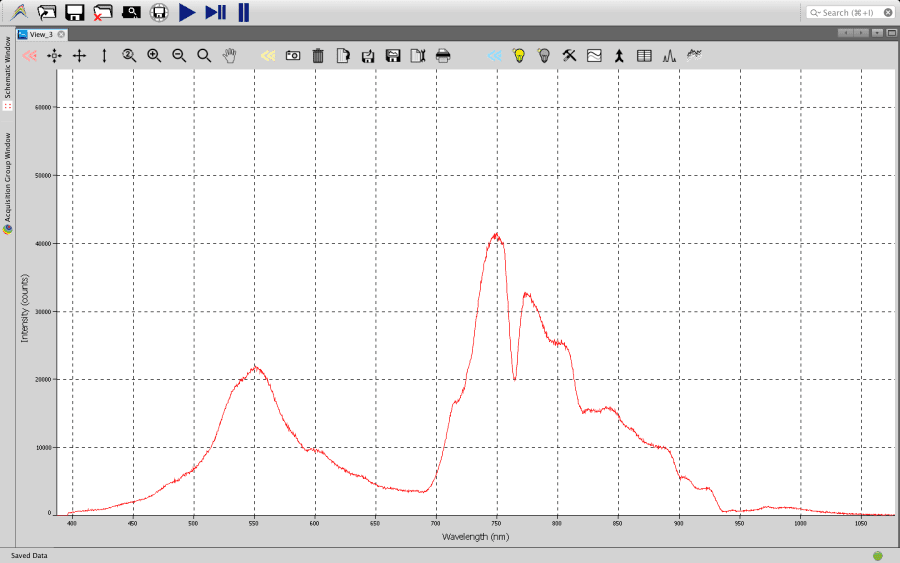Click the Wavelength (nm) axis label
The height and width of the screenshot is (563, 900).
(475, 537)
